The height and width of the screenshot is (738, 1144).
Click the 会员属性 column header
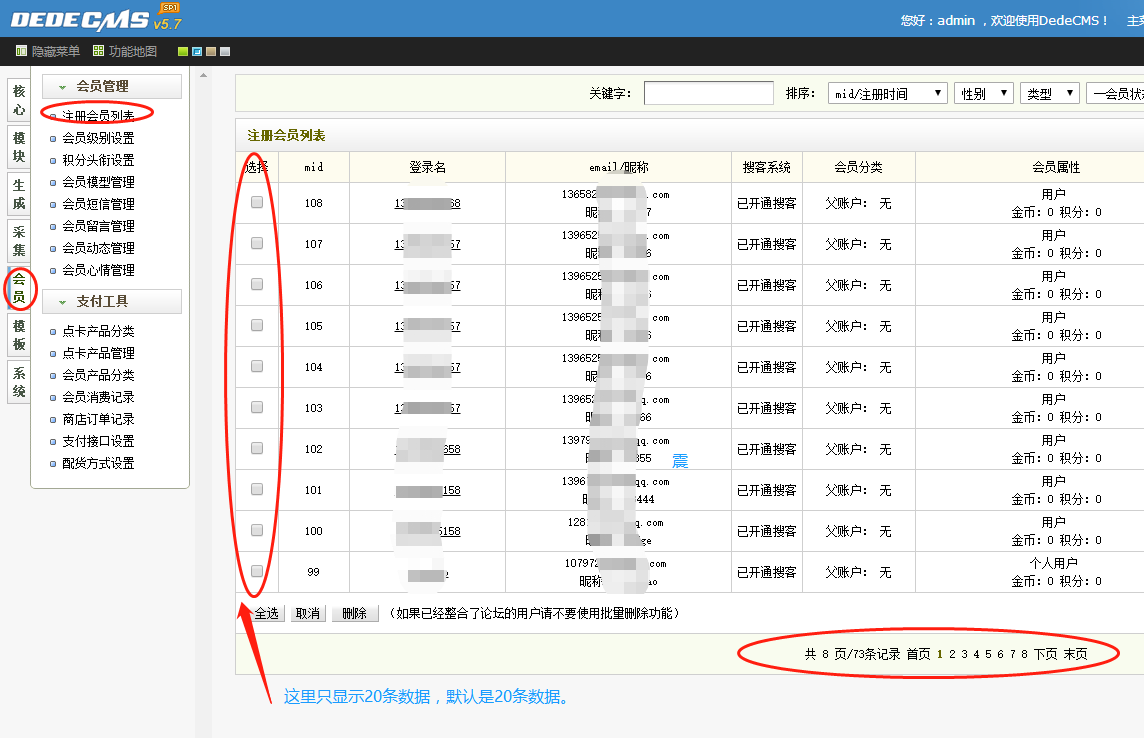pyautogui.click(x=1056, y=167)
